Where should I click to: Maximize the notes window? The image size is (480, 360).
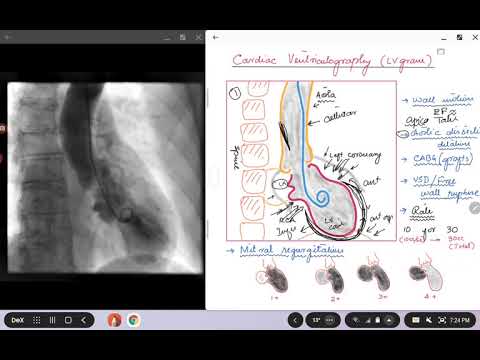point(459,37)
